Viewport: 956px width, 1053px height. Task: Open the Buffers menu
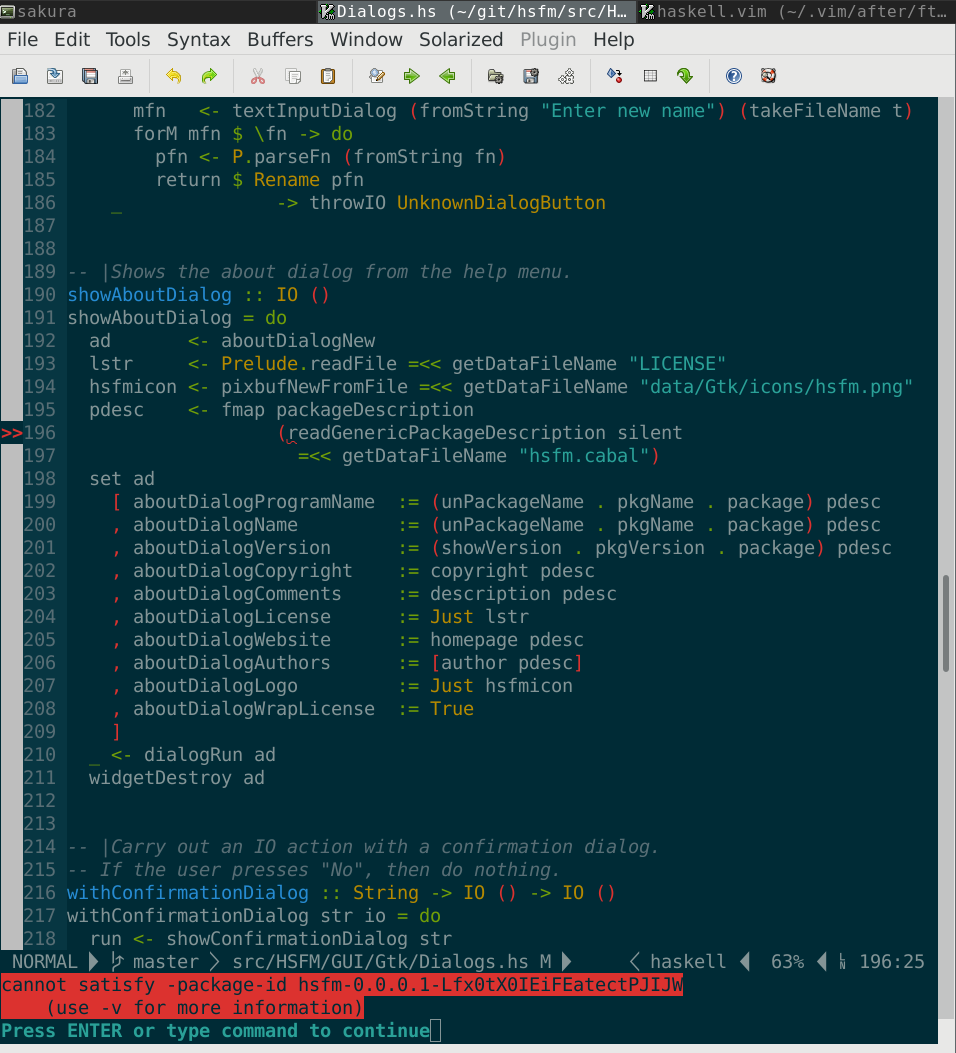click(280, 40)
